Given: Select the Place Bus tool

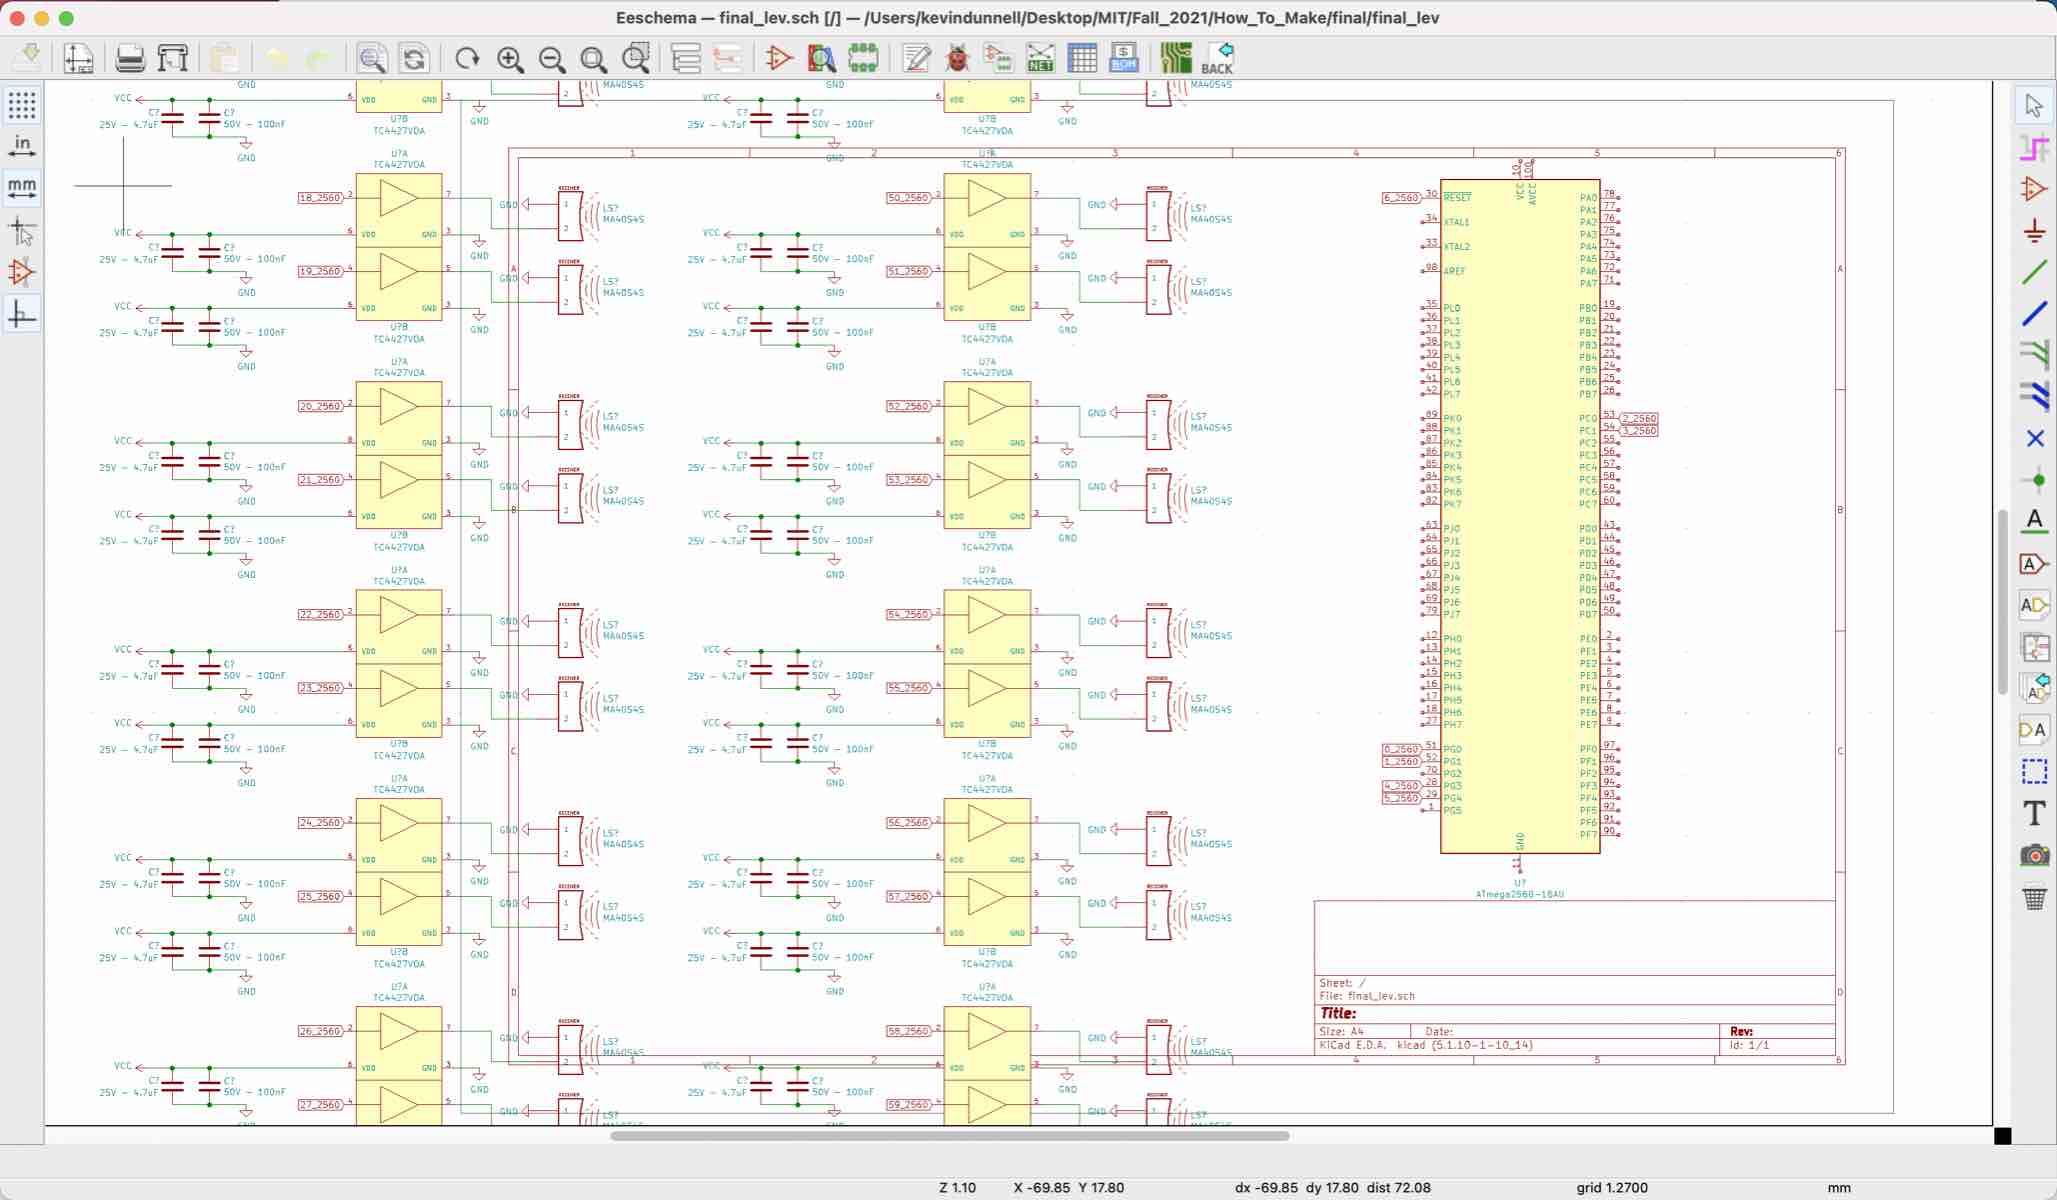Looking at the screenshot, I should point(2033,315).
